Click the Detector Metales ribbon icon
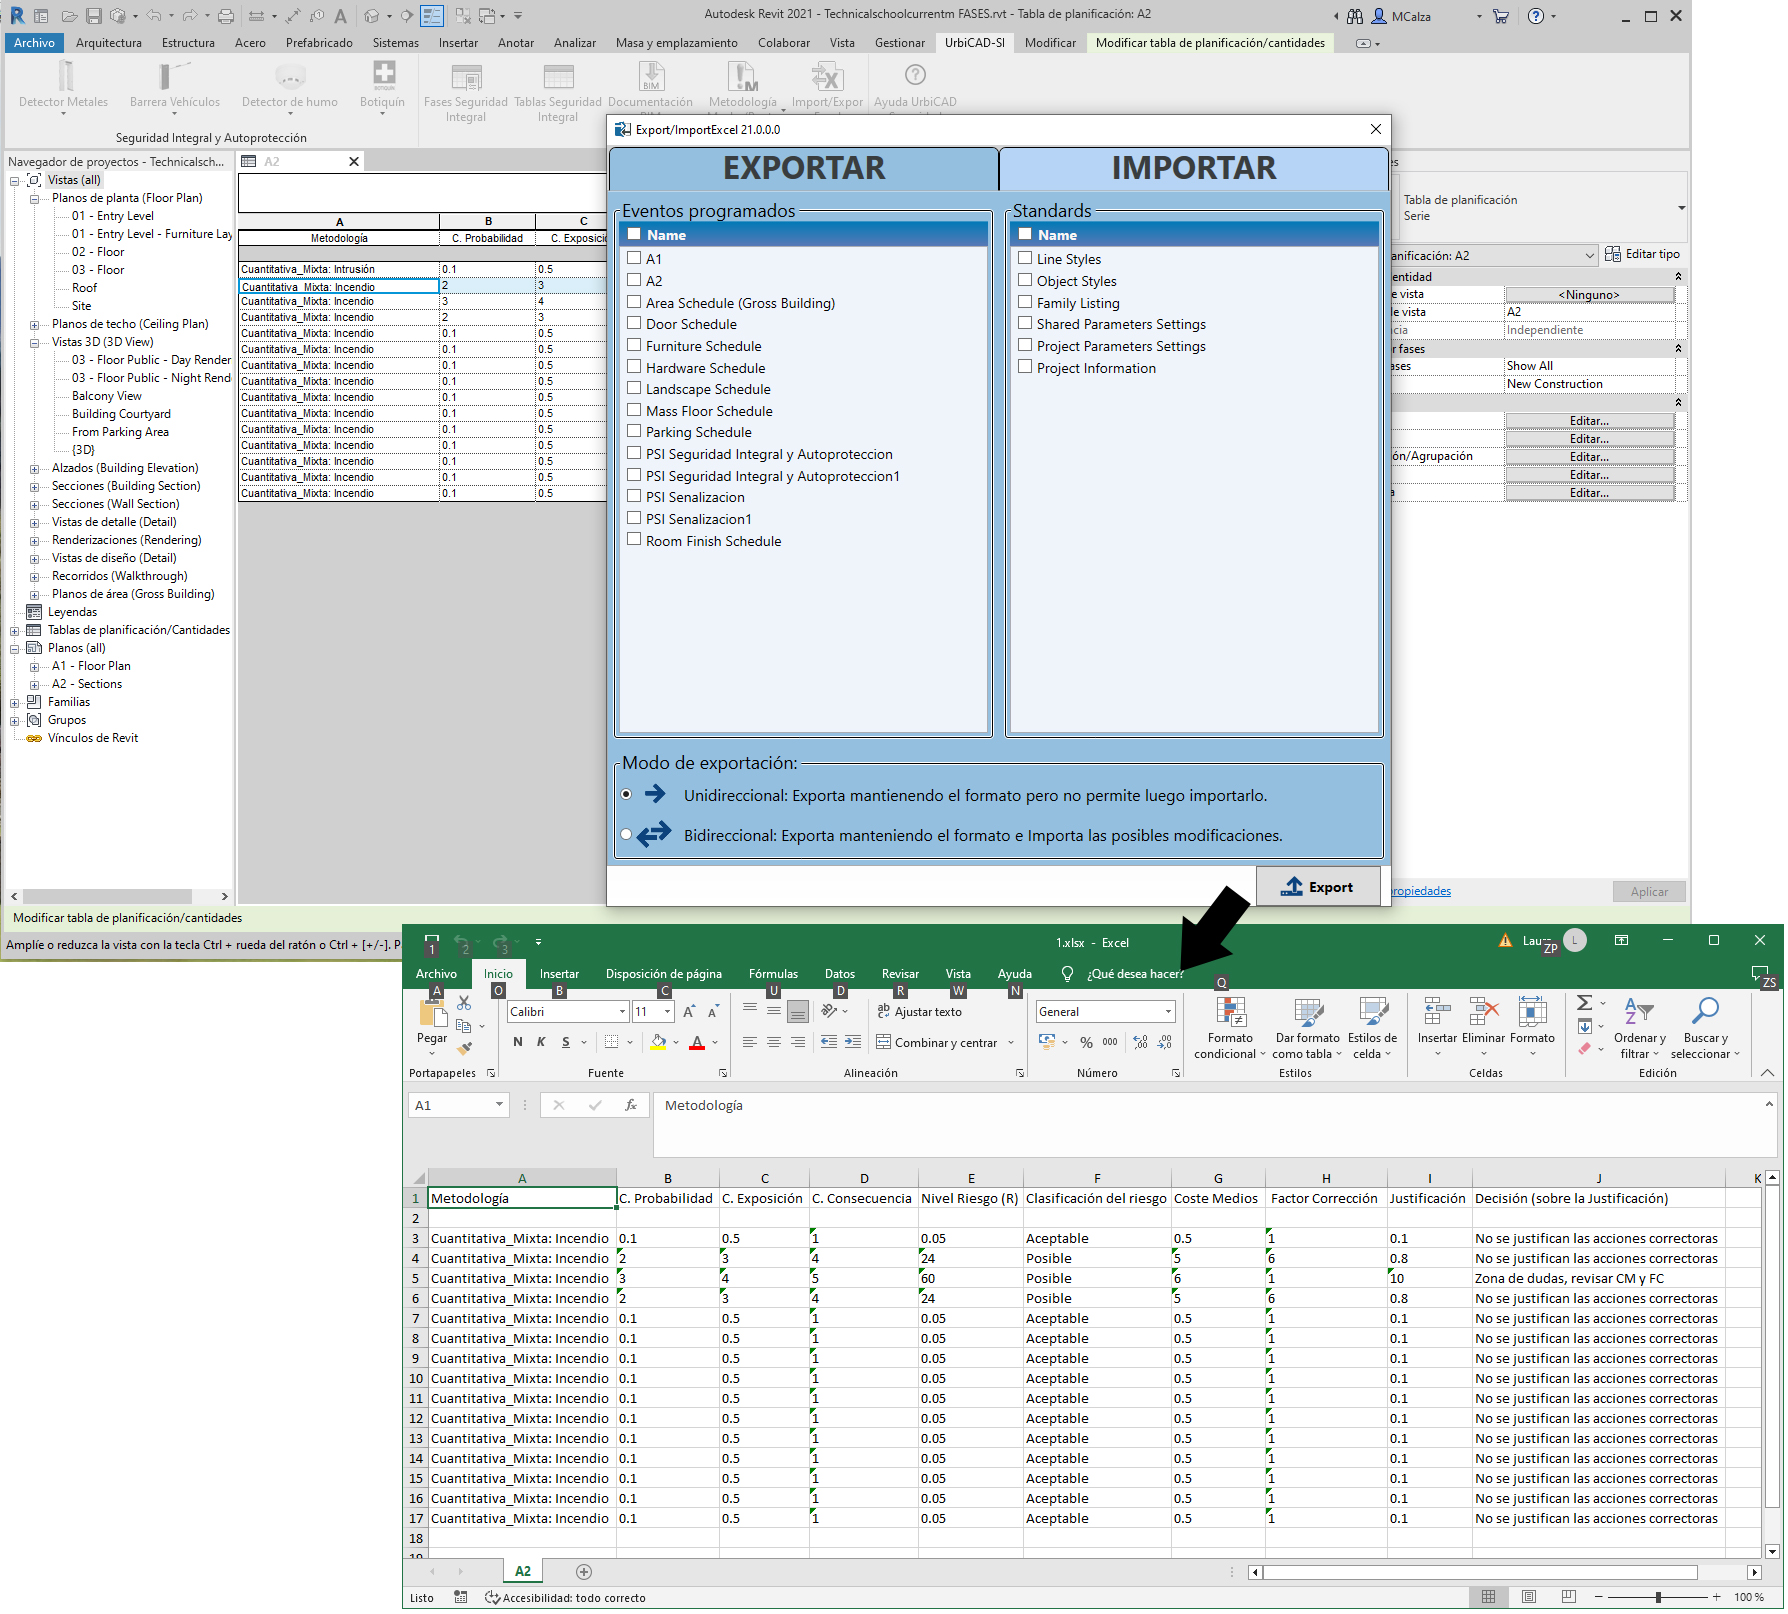1788x1614 pixels. pyautogui.click(x=65, y=77)
